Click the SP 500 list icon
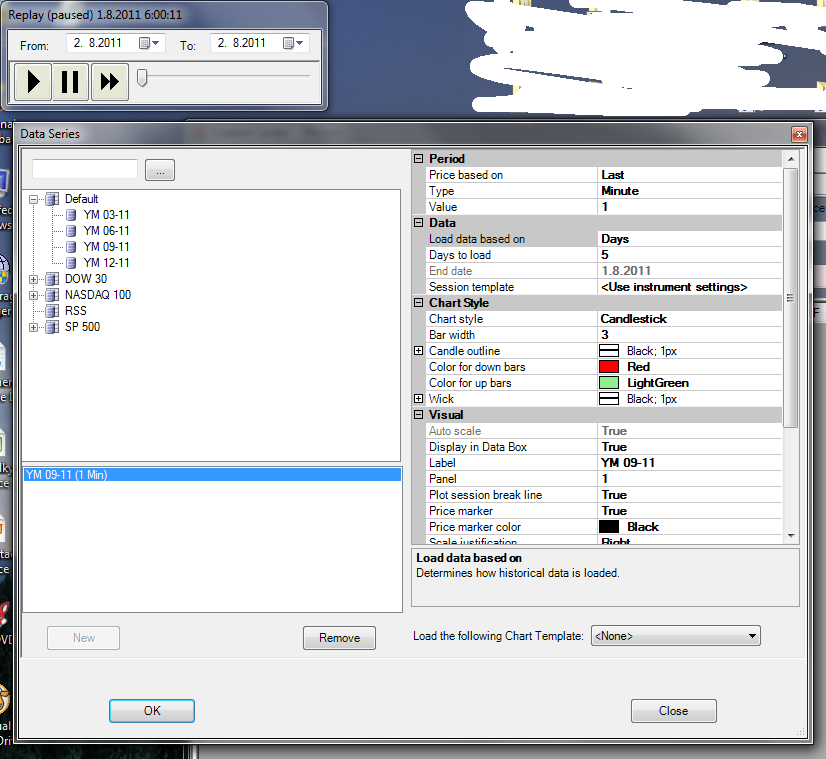This screenshot has width=826, height=759. pos(52,327)
